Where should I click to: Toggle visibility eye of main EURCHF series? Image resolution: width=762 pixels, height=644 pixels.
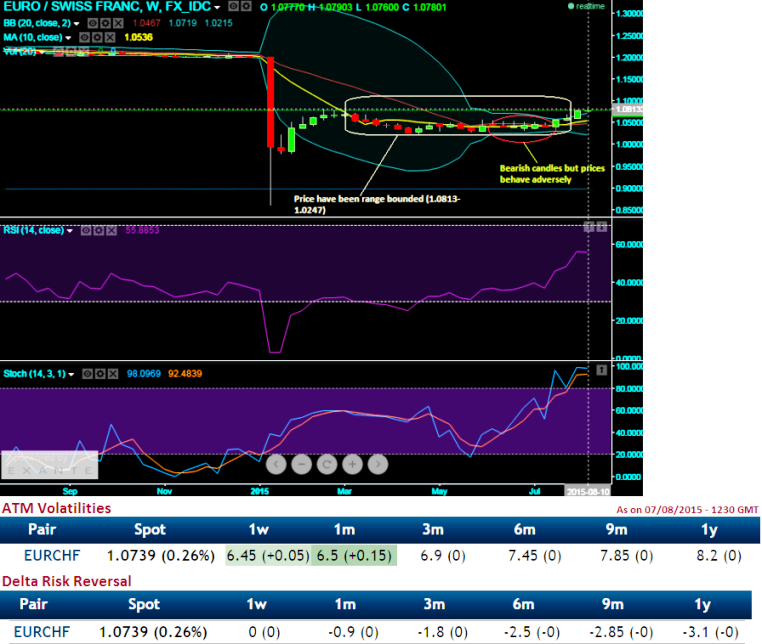point(234,7)
